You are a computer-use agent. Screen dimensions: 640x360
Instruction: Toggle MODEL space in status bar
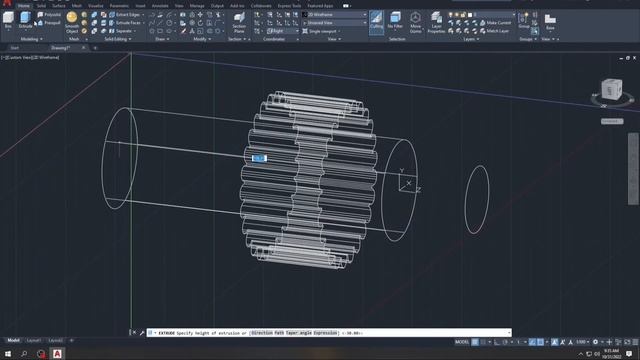(462, 342)
